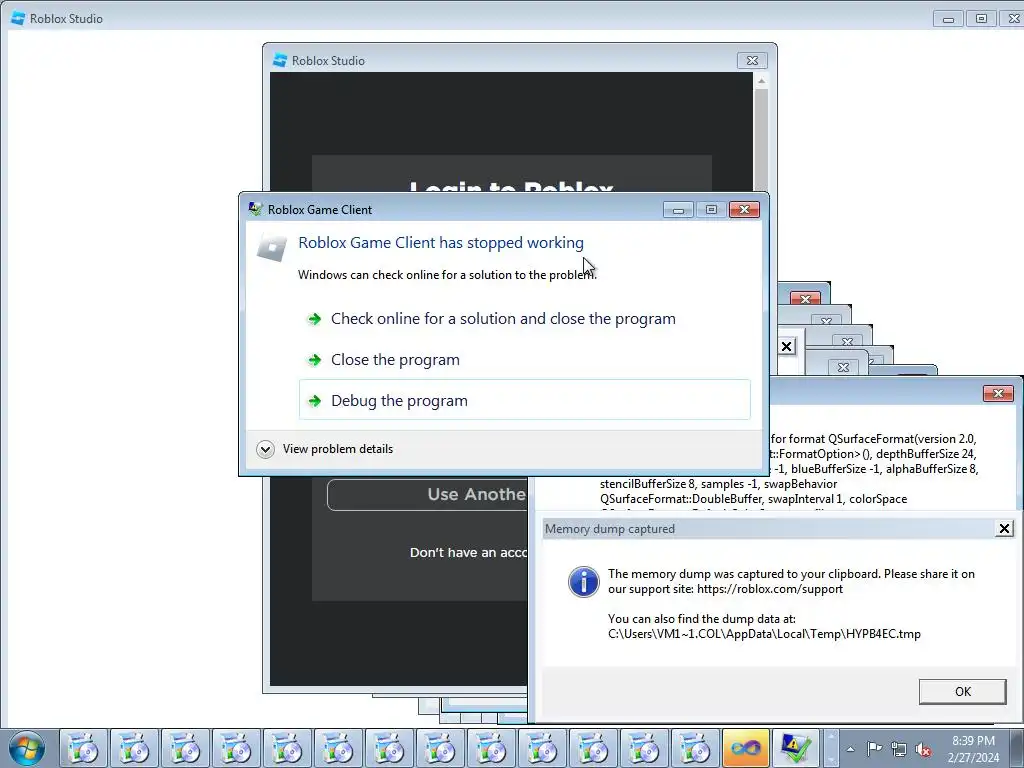Click the HYPB4EC.tmp dump file path text

click(x=764, y=633)
